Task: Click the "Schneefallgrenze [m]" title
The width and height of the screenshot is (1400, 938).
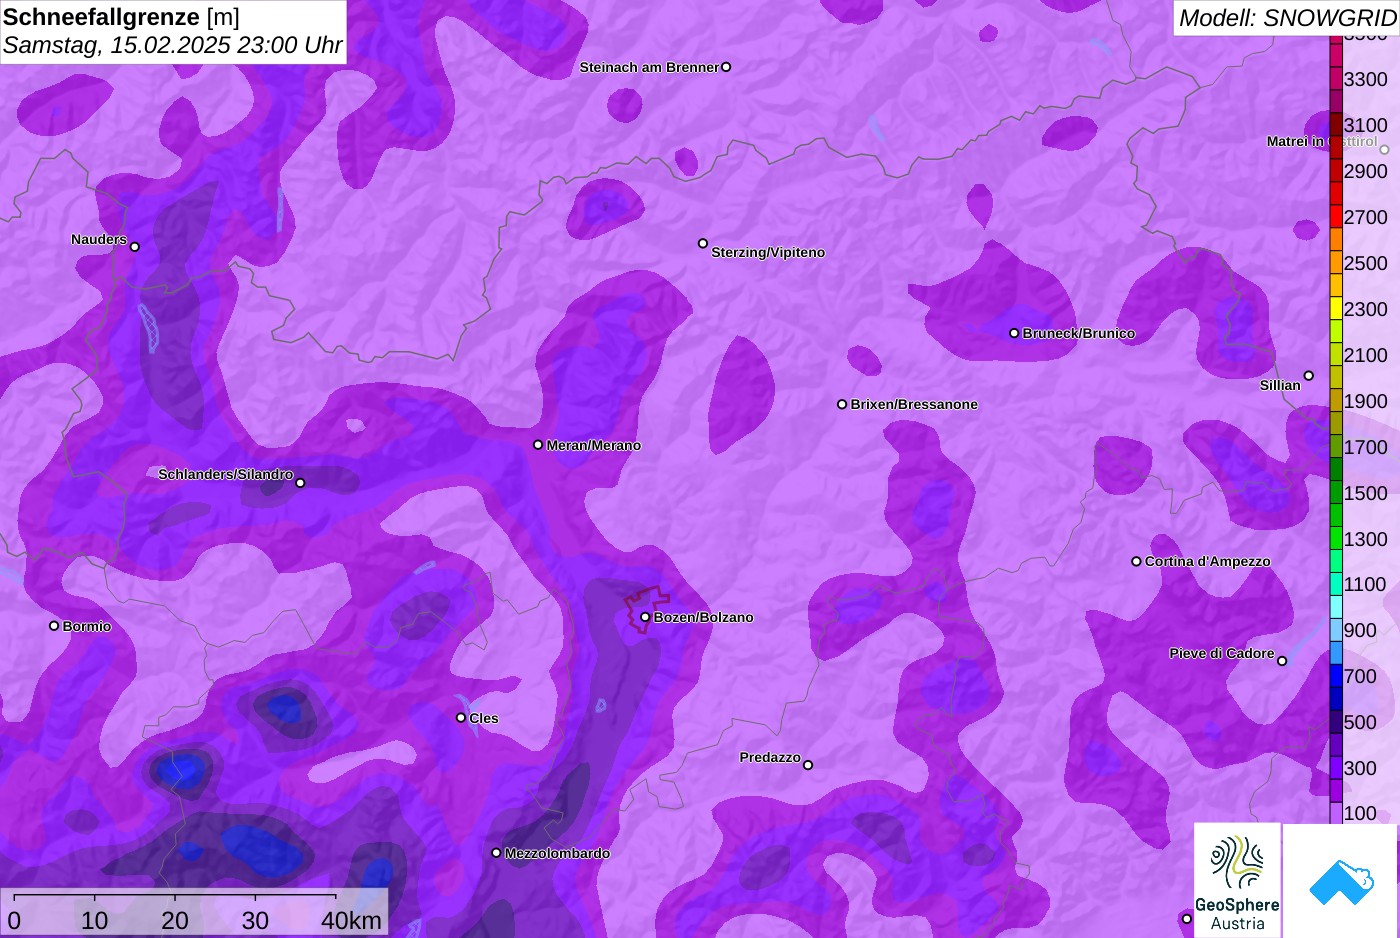Action: (x=121, y=17)
